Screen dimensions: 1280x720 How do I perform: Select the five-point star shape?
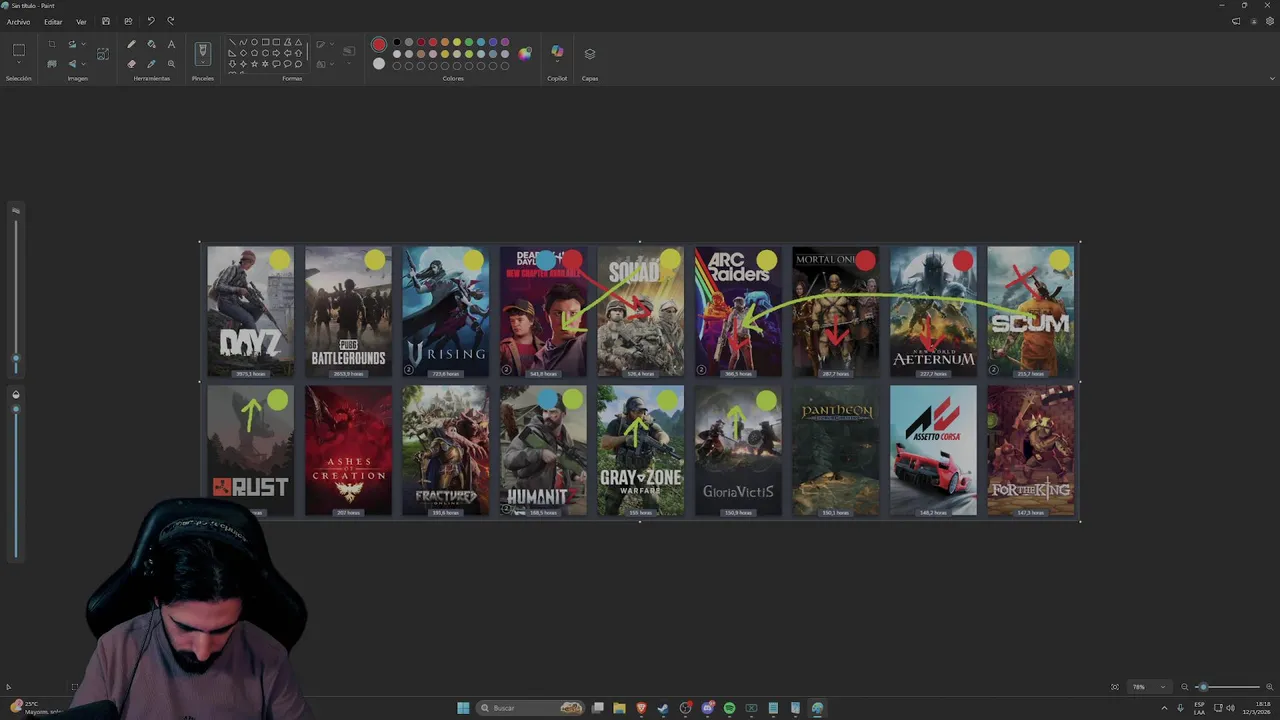click(254, 64)
